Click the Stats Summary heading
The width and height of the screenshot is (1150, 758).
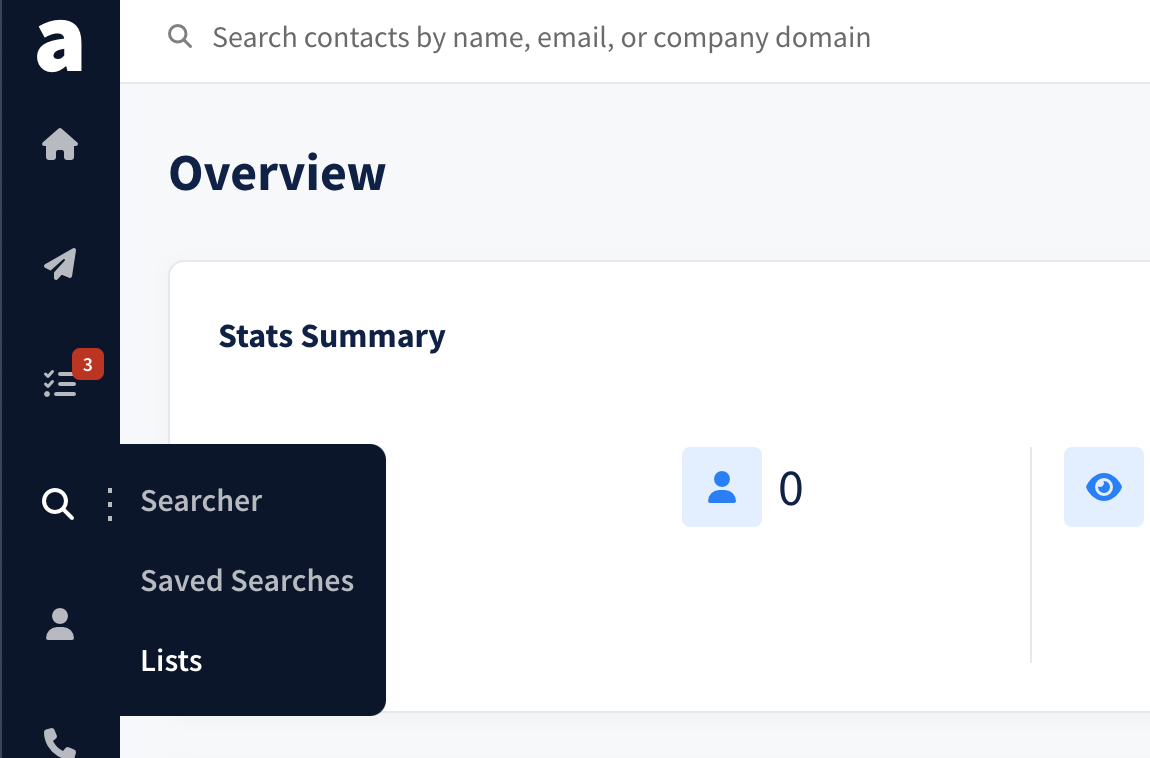[332, 336]
